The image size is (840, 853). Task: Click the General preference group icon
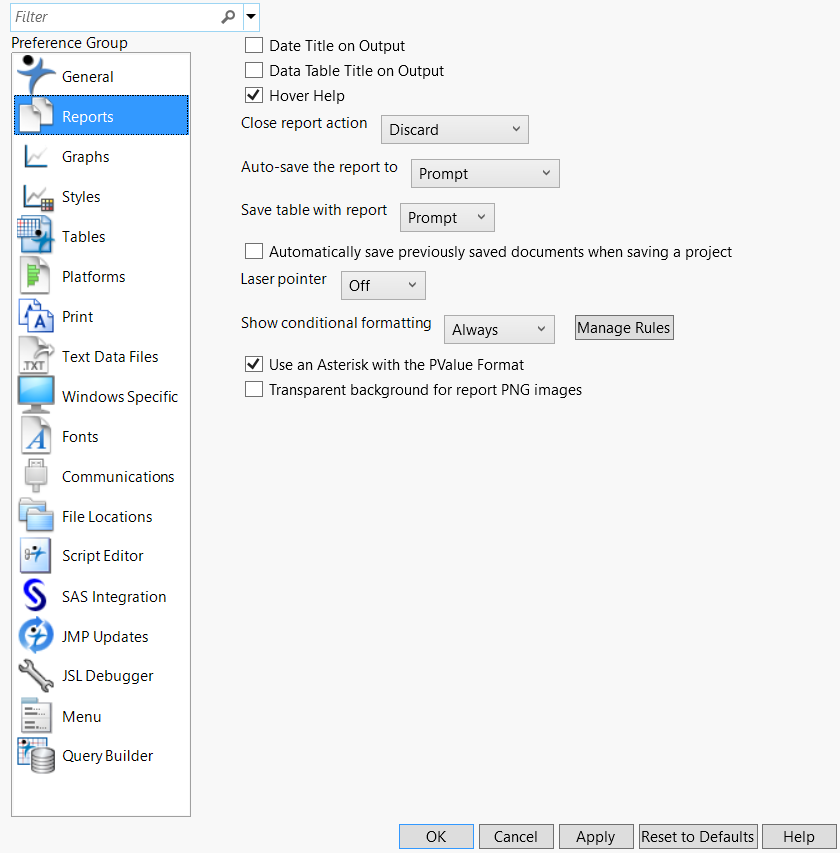pos(36,75)
